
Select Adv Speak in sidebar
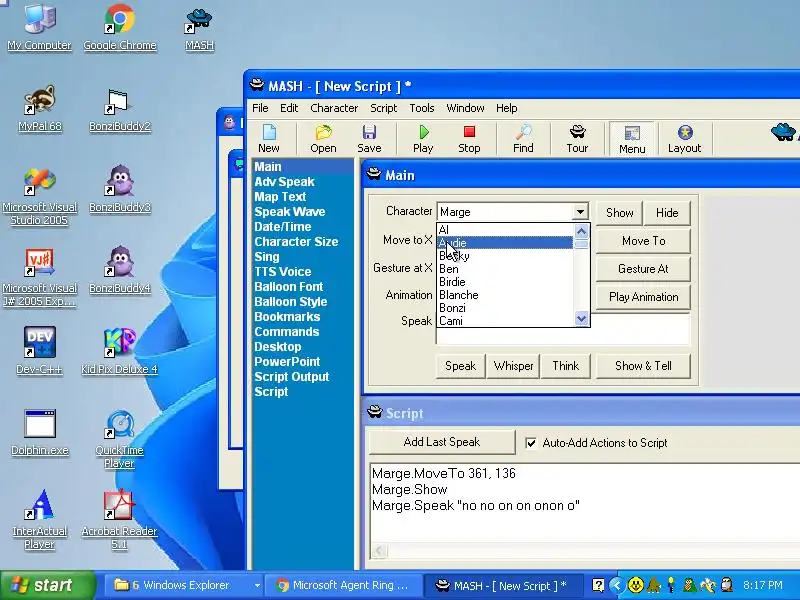(284, 182)
